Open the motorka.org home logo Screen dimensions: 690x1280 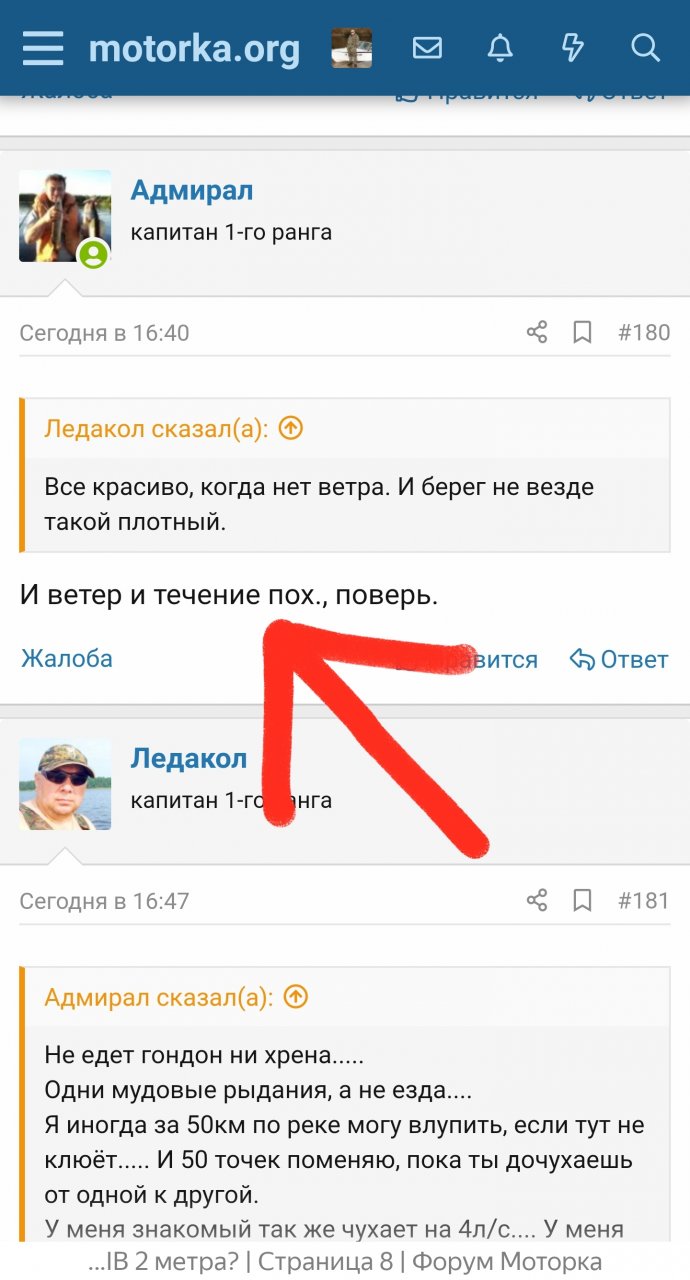(194, 48)
